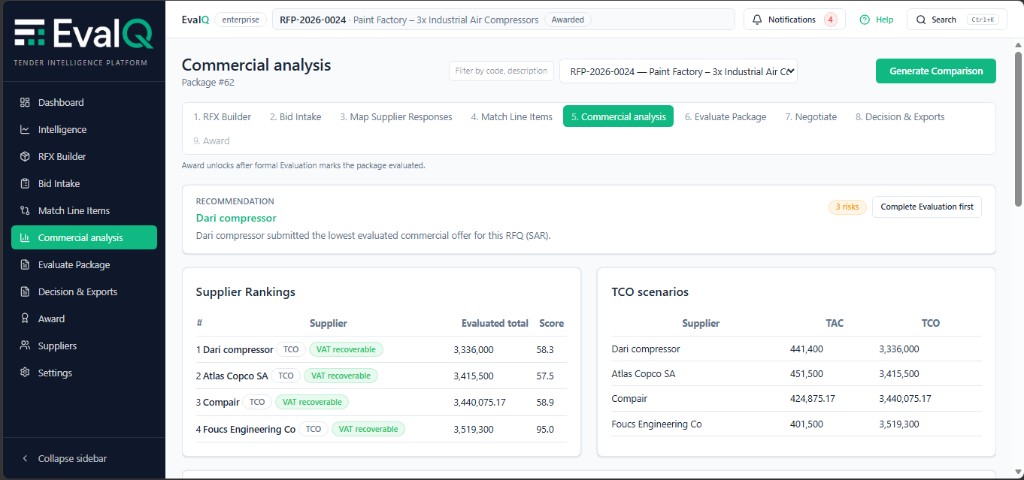Click Collapse sidebar at the bottom
The width and height of the screenshot is (1024, 480).
[84, 458]
